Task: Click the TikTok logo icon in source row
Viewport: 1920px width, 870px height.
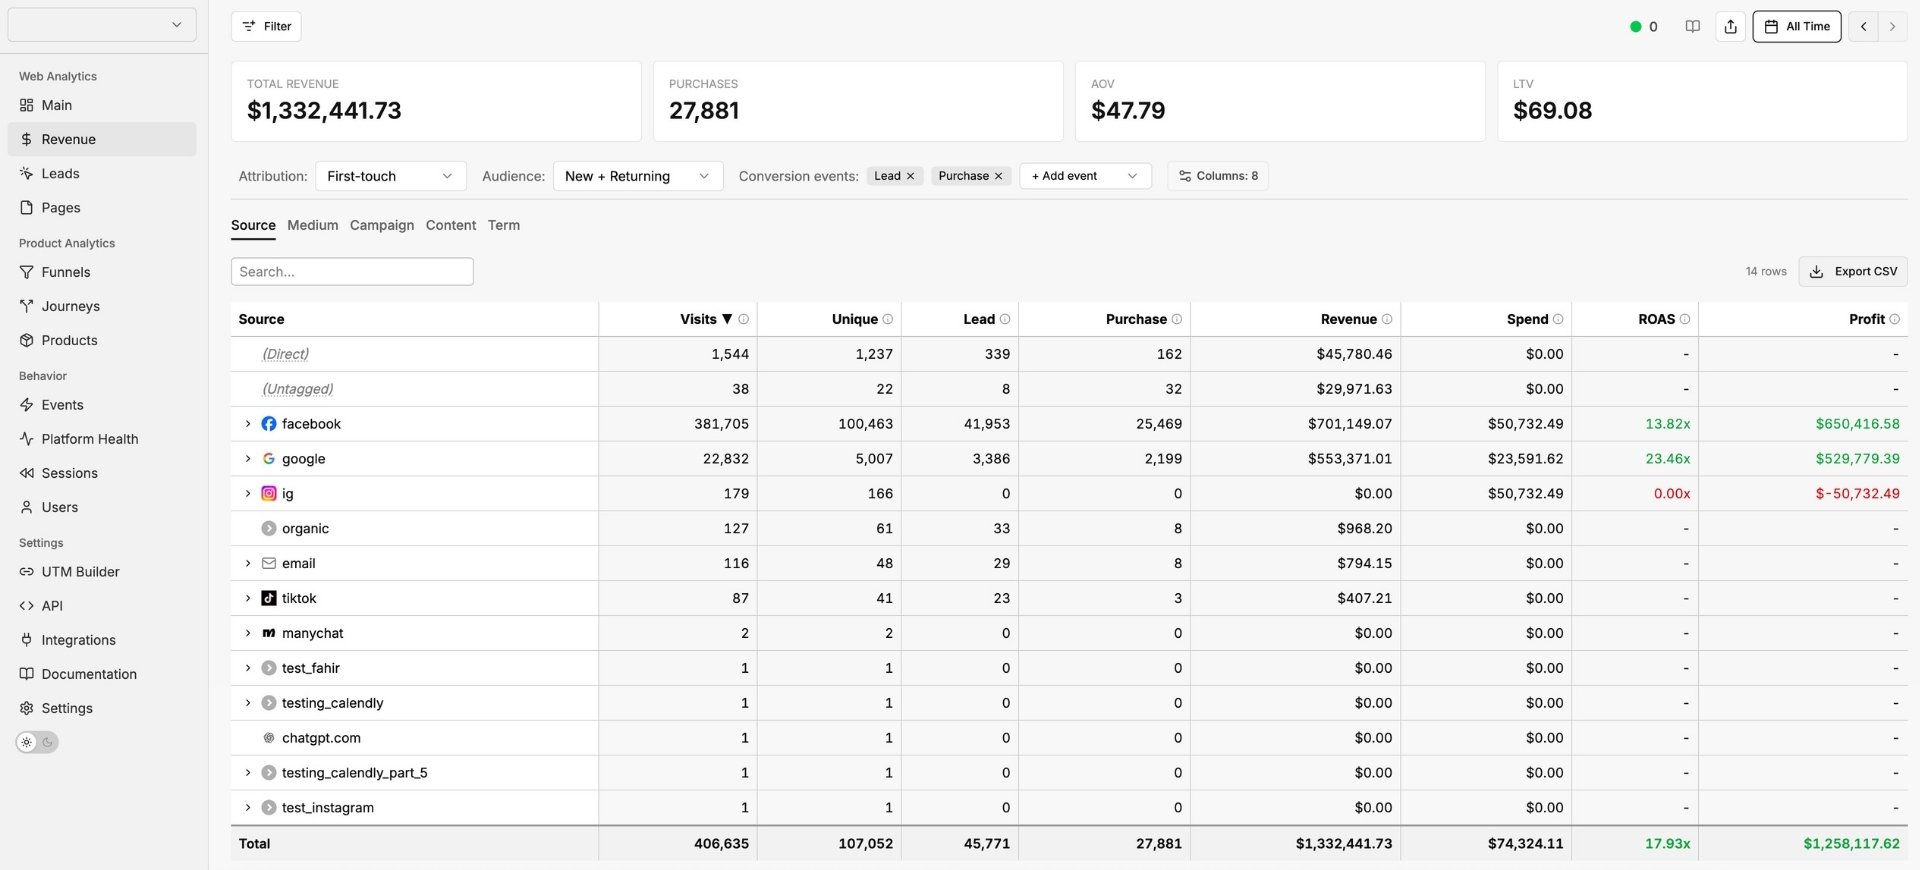Action: point(269,598)
